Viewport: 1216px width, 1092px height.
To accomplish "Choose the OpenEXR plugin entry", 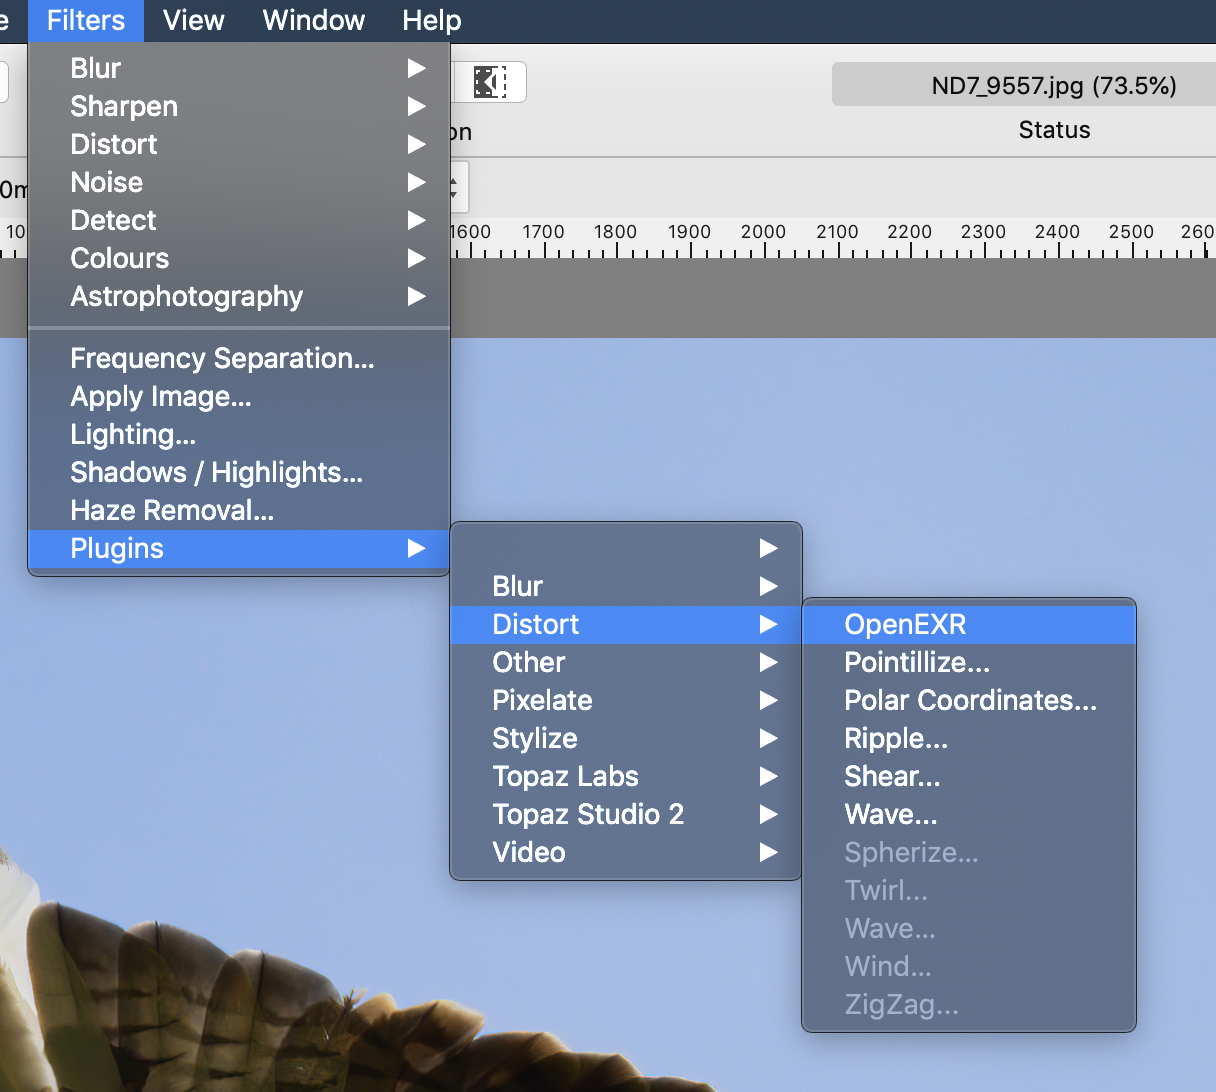I will point(905,624).
